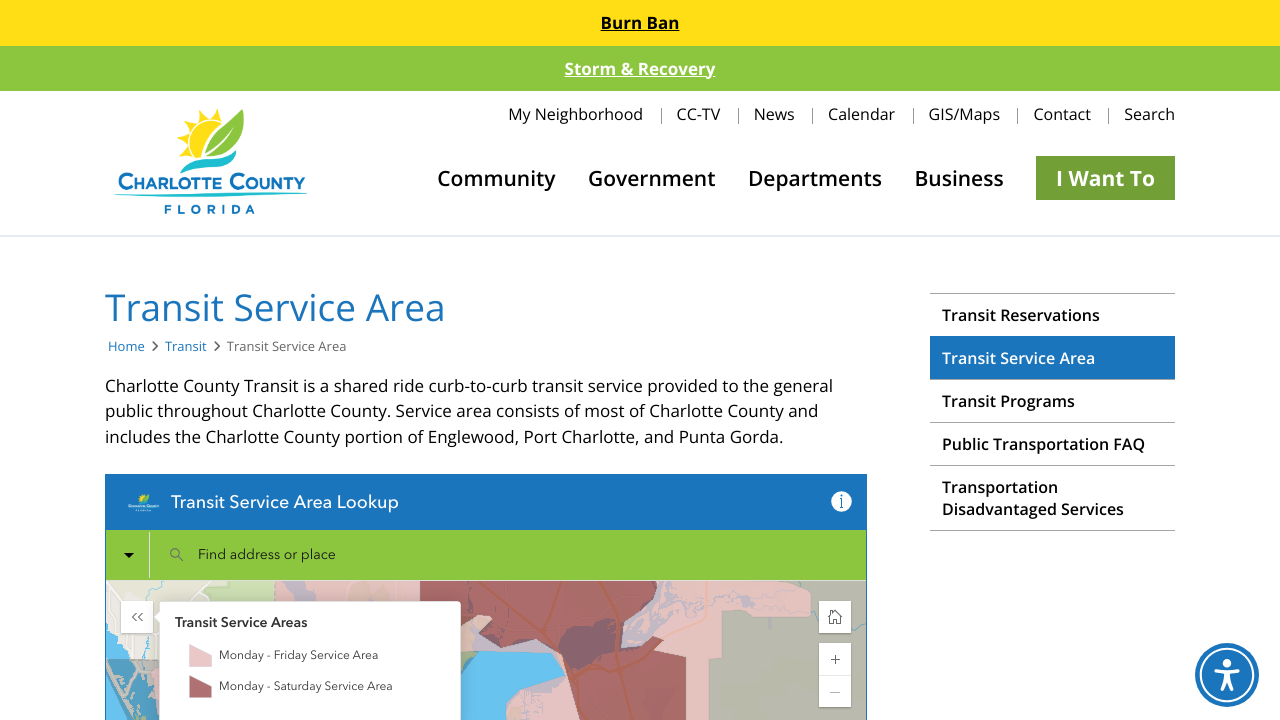The width and height of the screenshot is (1280, 720).
Task: Click the Monday - Friday Service Area swatch
Action: [200, 656]
